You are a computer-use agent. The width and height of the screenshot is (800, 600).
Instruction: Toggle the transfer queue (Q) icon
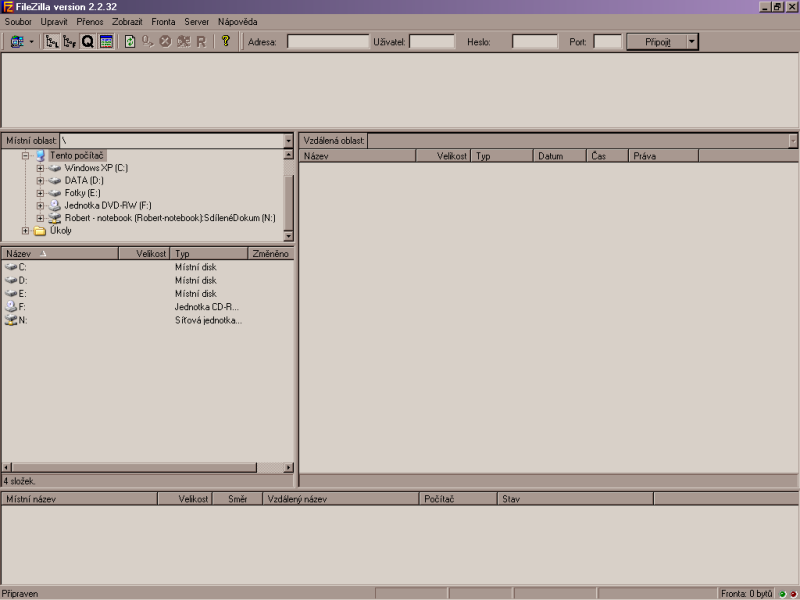[87, 41]
